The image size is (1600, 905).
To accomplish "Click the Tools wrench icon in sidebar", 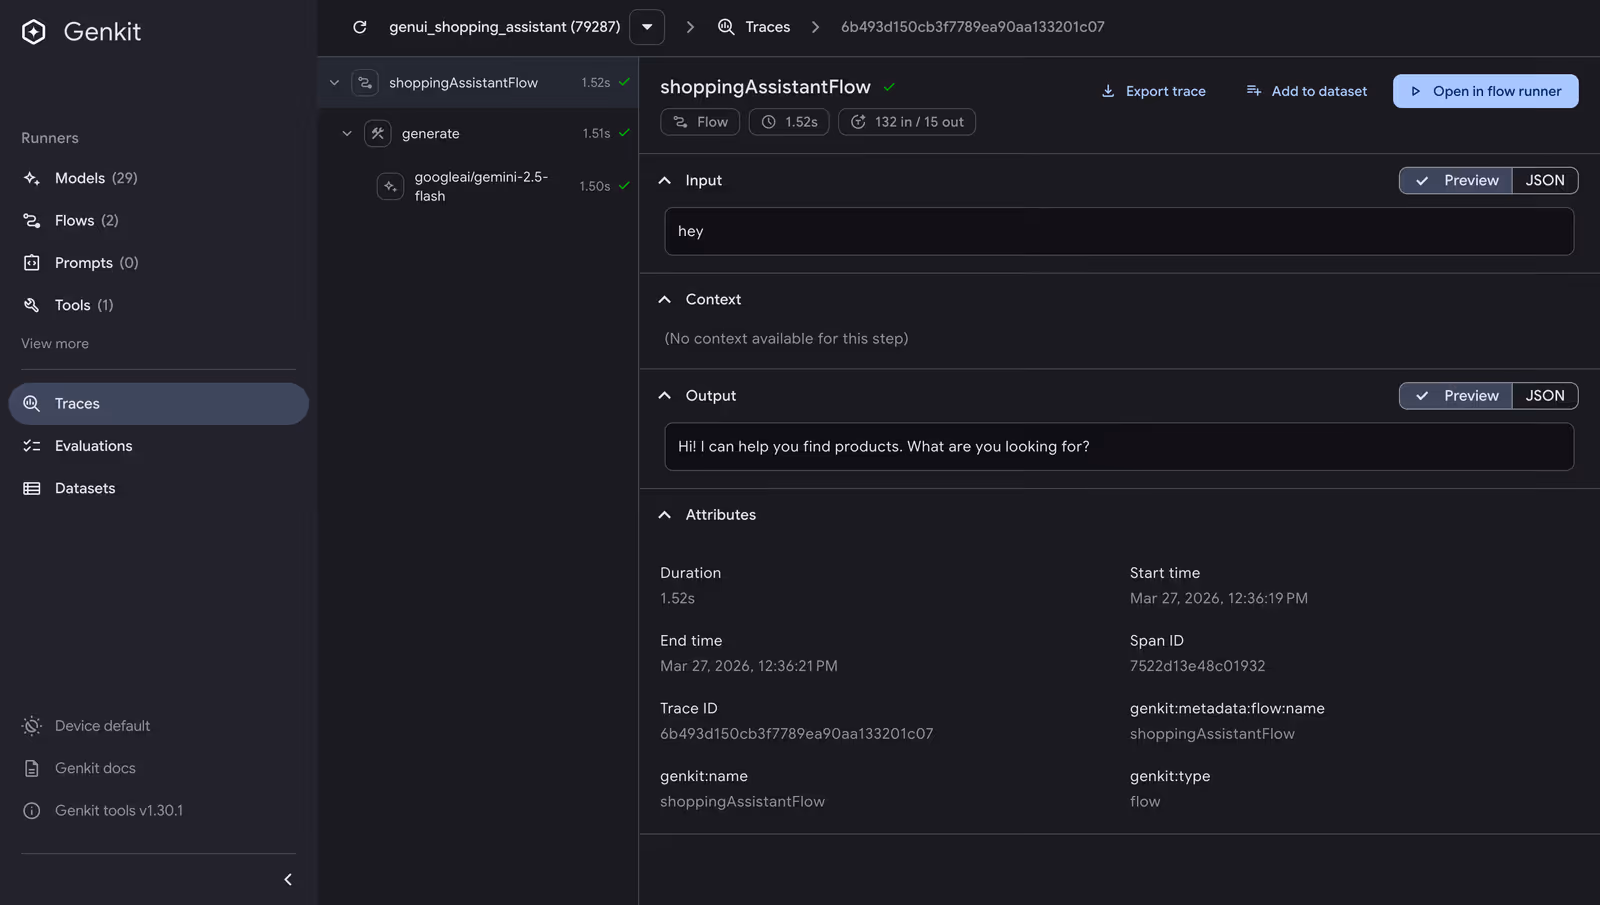I will tap(32, 305).
